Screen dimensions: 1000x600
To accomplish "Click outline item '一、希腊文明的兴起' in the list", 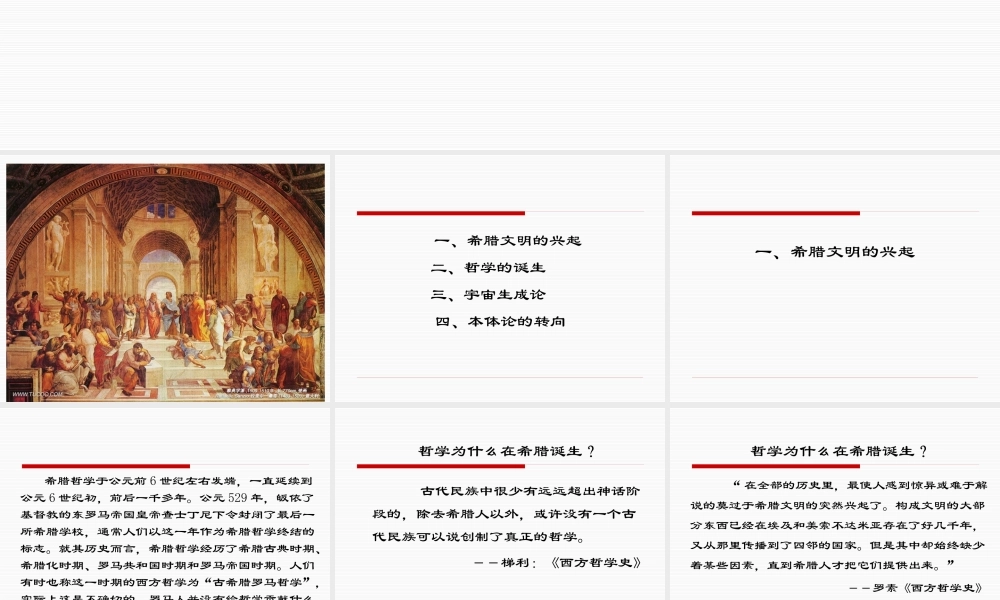I will point(508,240).
